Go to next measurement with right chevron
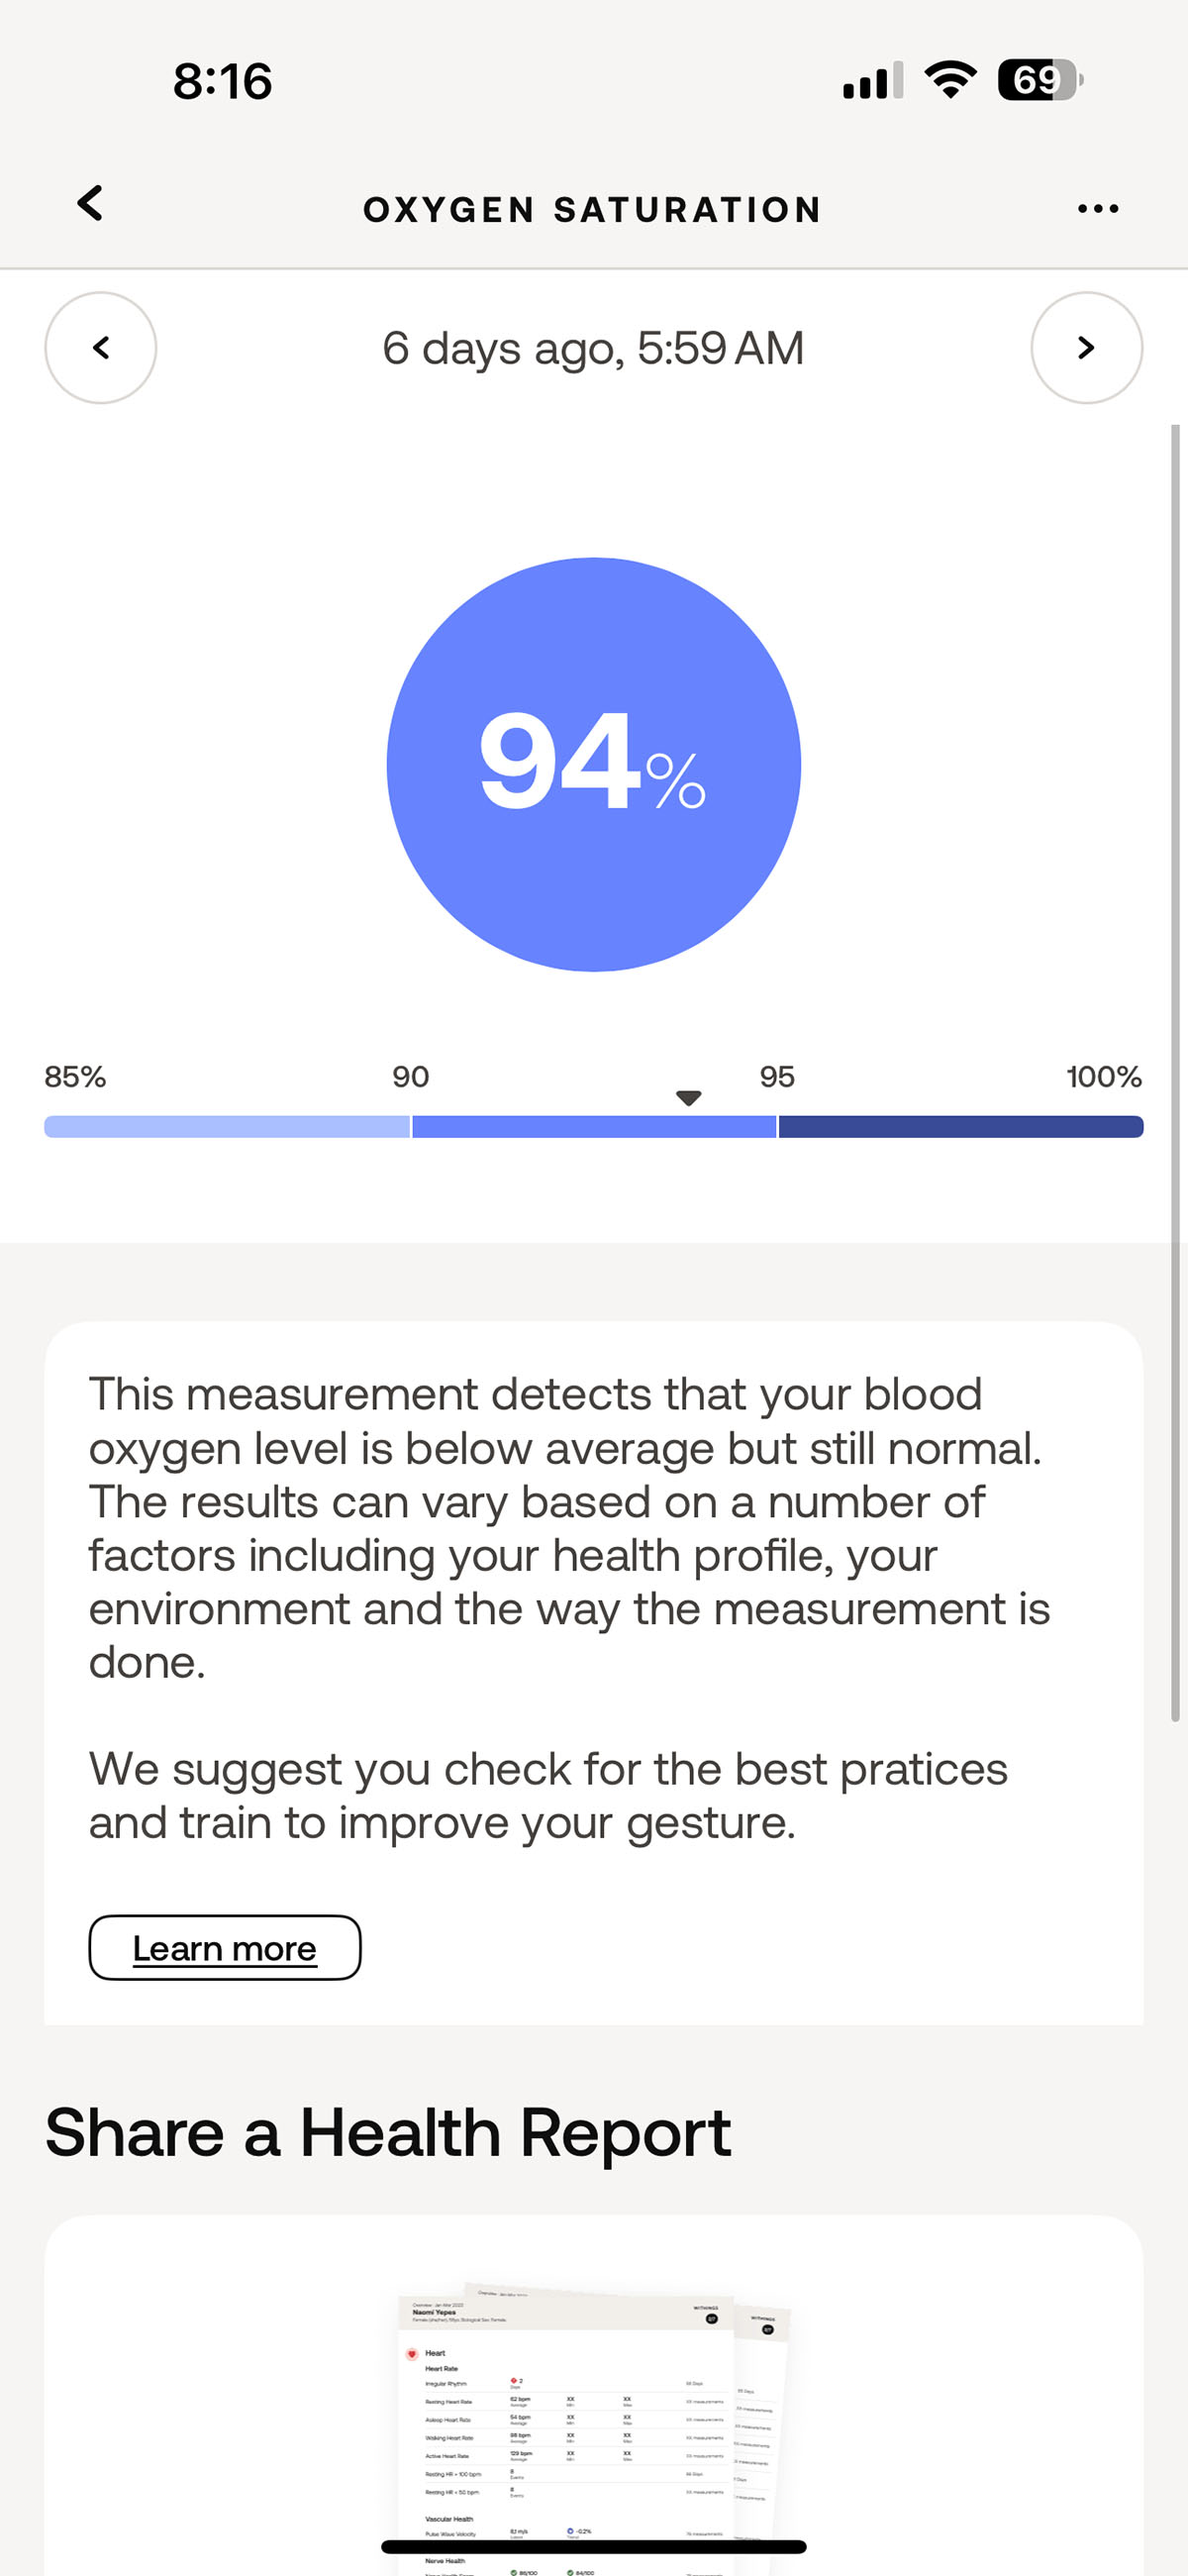The image size is (1188, 2576). (x=1086, y=348)
